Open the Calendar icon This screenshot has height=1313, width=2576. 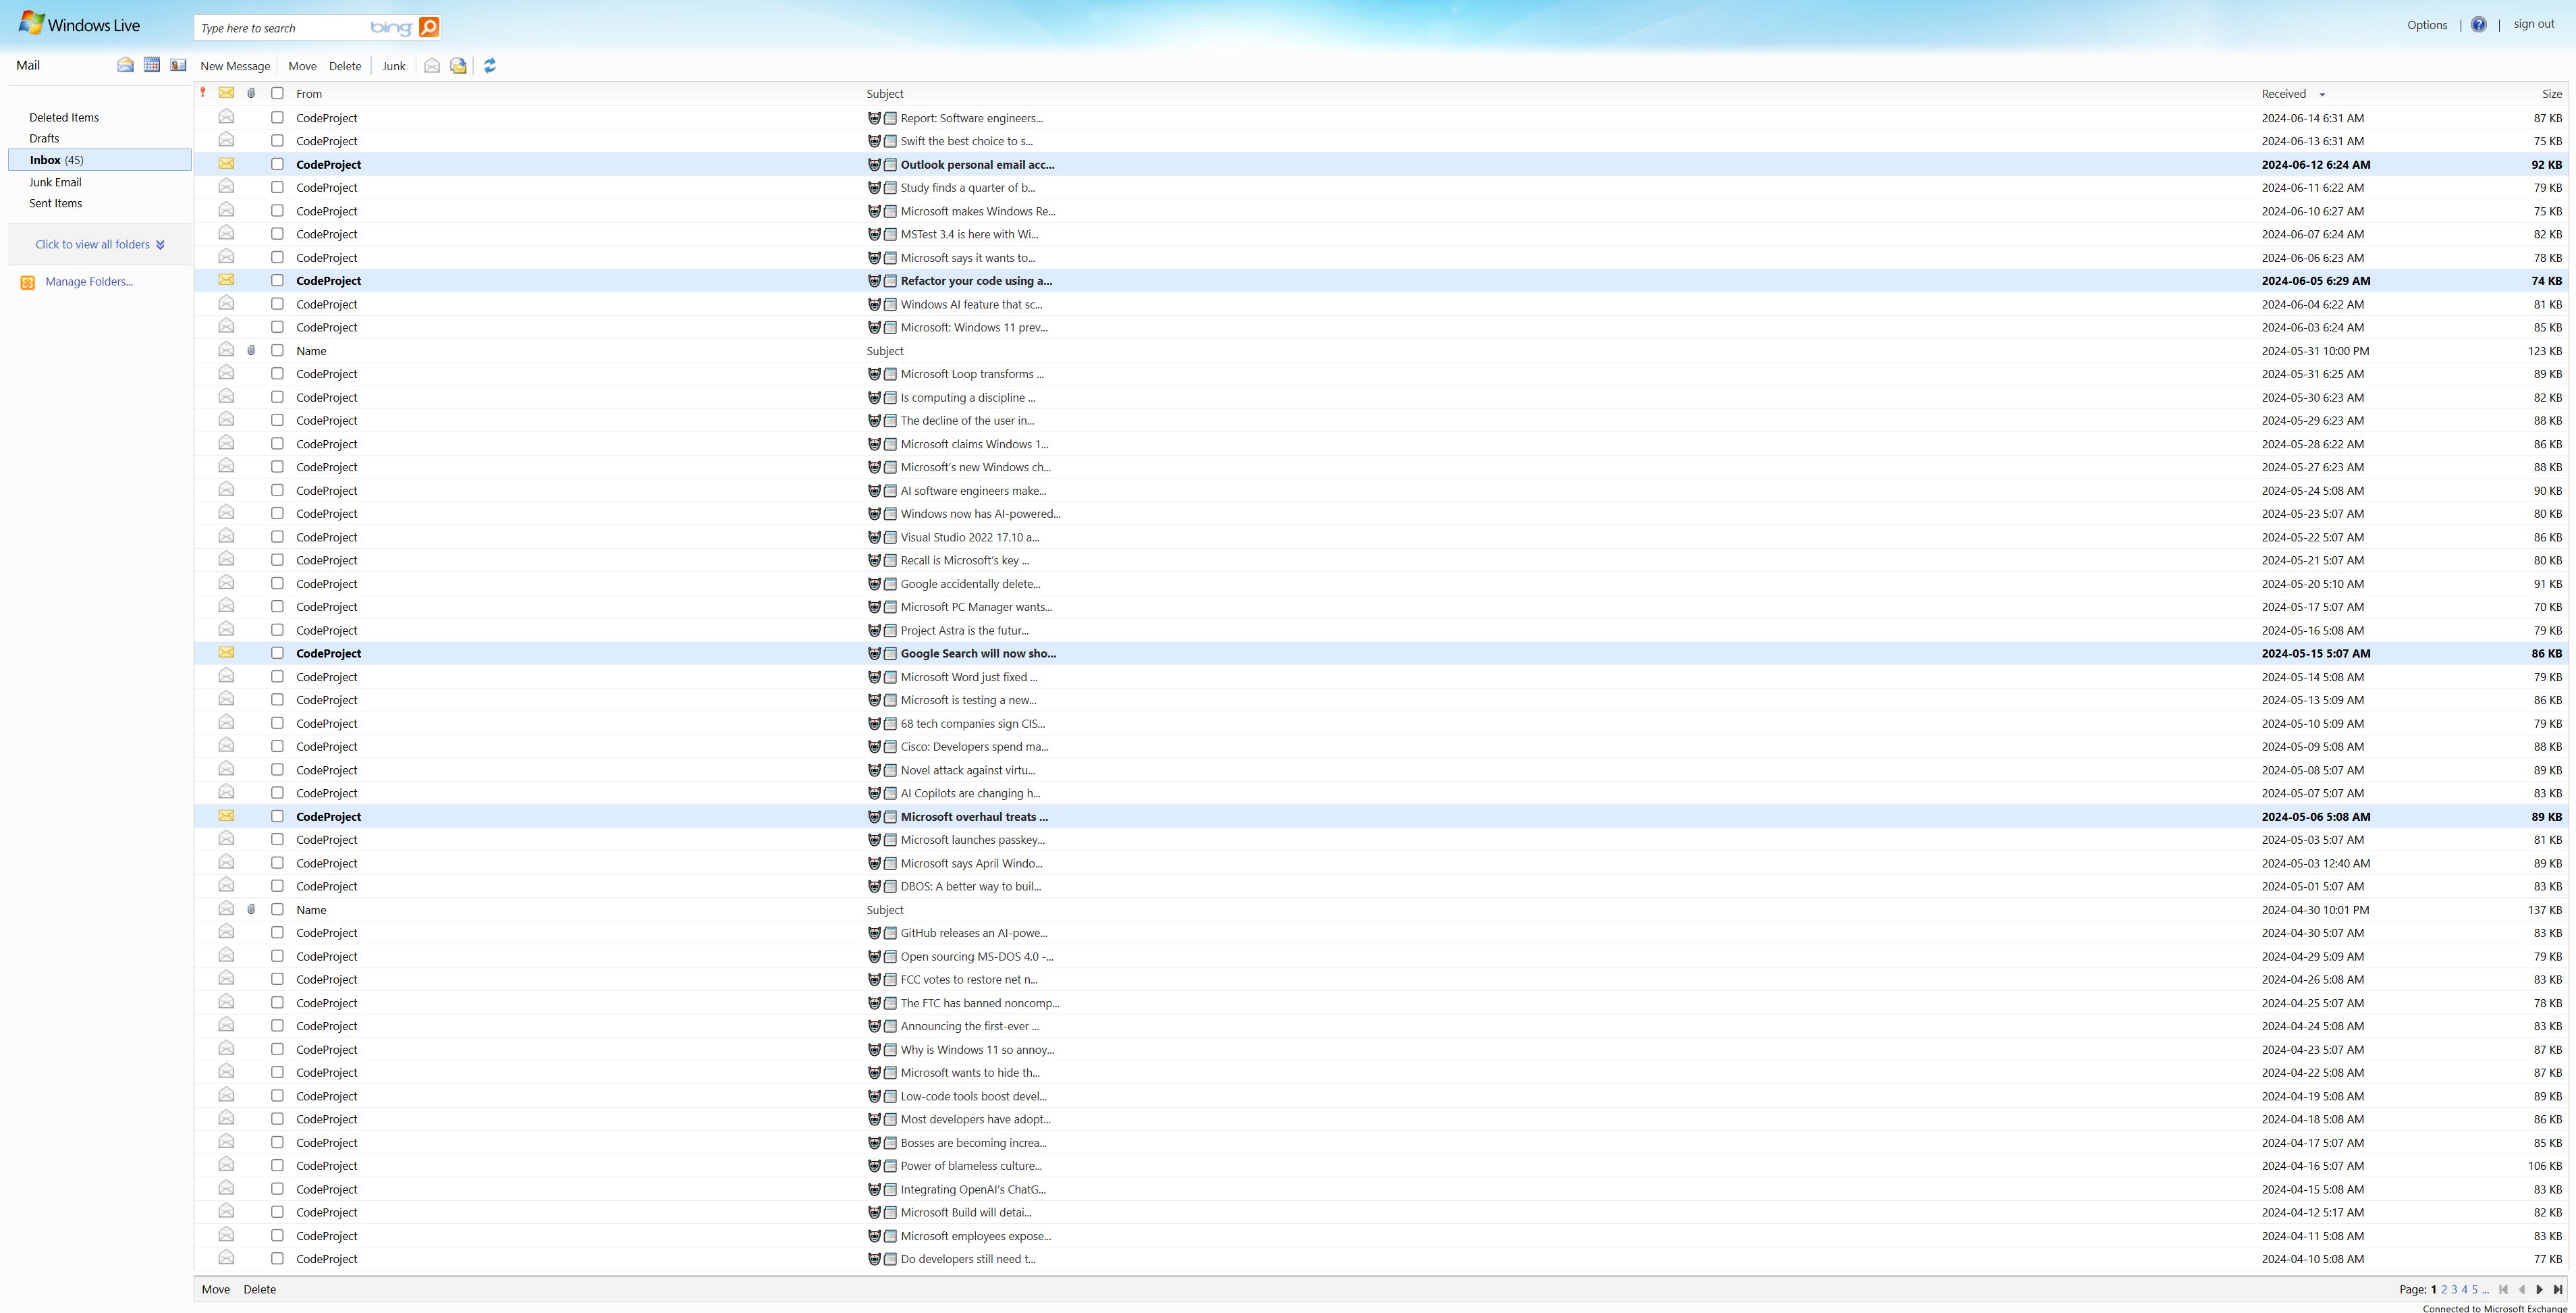[152, 65]
